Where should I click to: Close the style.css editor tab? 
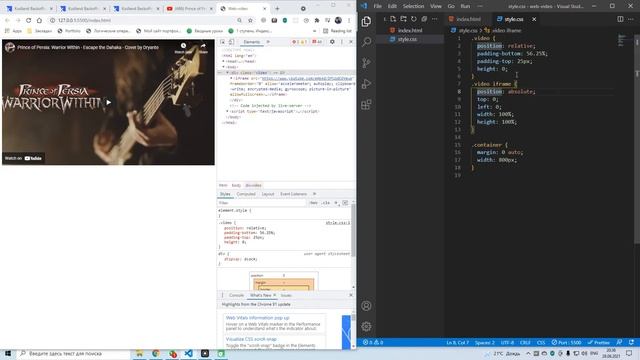[534, 19]
